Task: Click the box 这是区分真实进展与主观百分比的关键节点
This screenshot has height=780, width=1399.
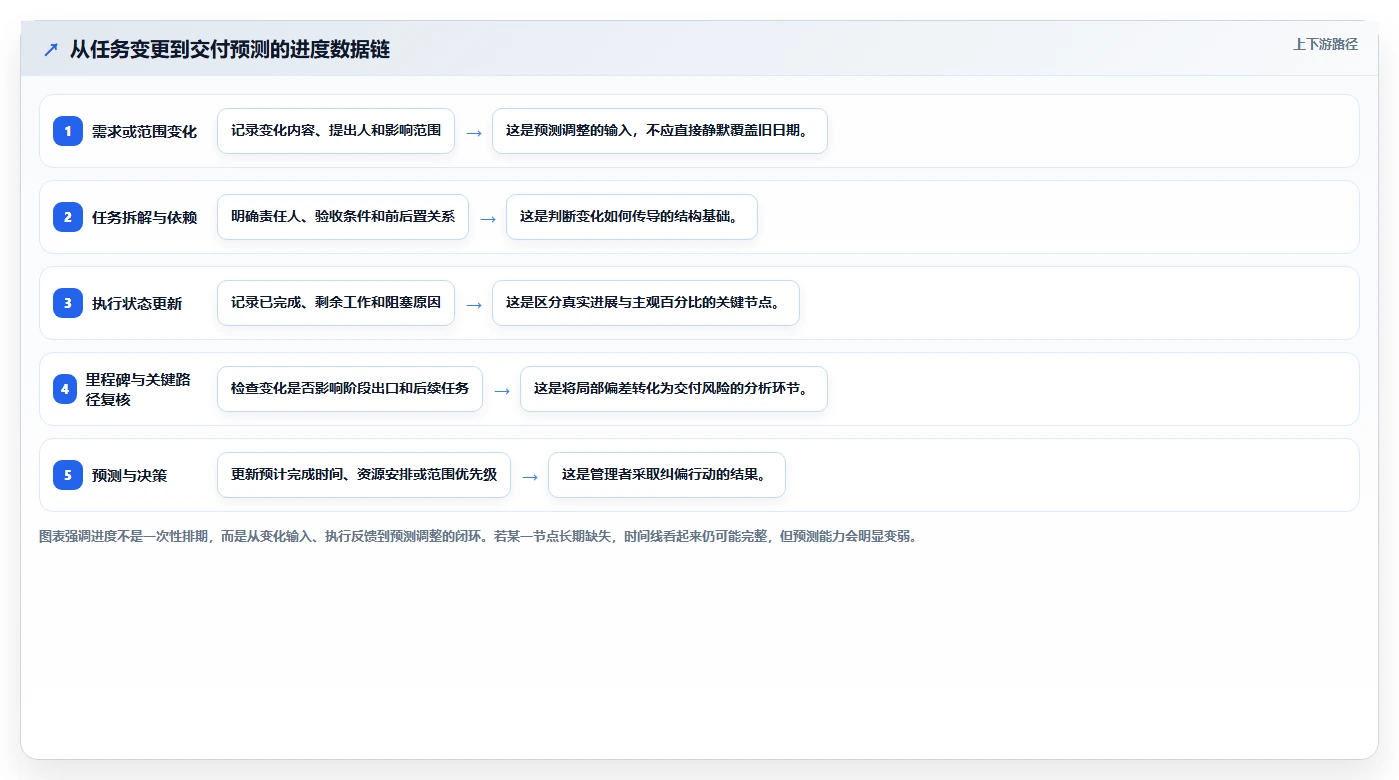Action: click(x=646, y=303)
